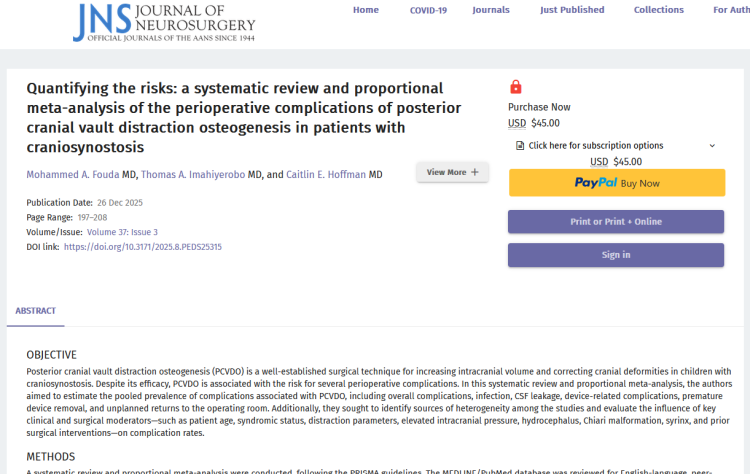Open author Mohammed A. Fouda link
Screen dimensions: 750x474
pyautogui.click(x=73, y=175)
